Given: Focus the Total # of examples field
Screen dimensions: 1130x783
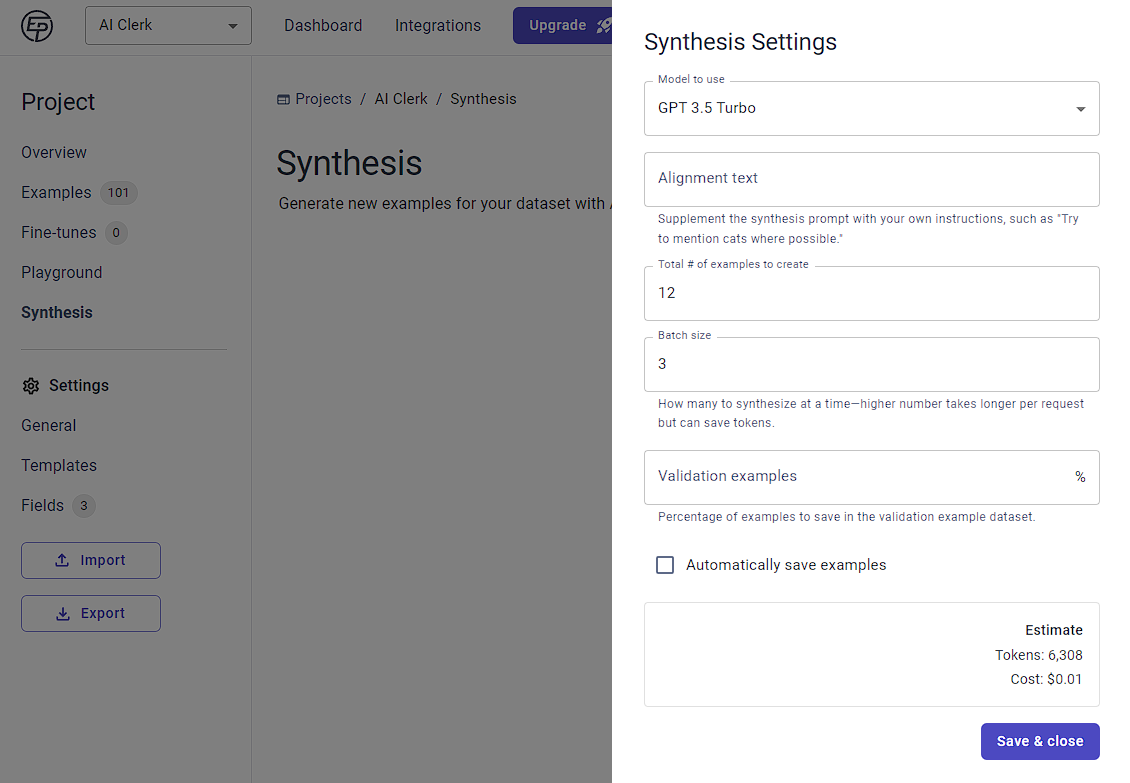Looking at the screenshot, I should tap(871, 293).
